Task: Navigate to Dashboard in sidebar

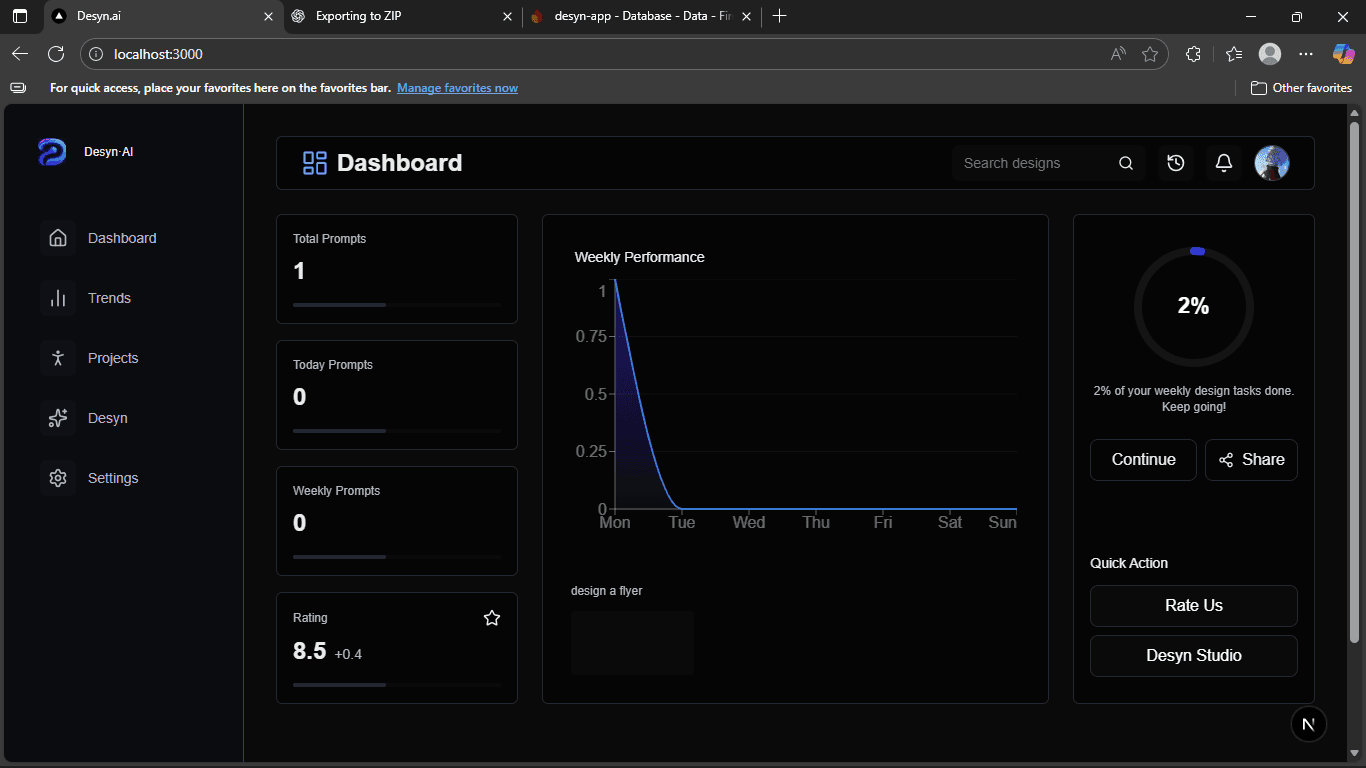Action: coord(99,238)
